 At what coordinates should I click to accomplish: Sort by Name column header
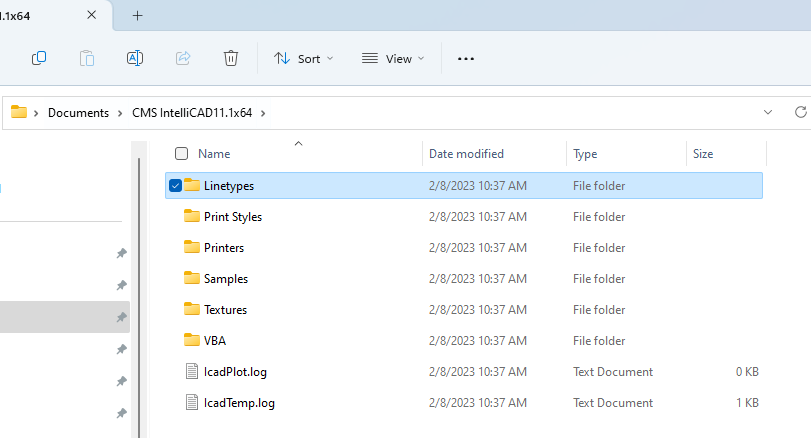[x=214, y=154]
